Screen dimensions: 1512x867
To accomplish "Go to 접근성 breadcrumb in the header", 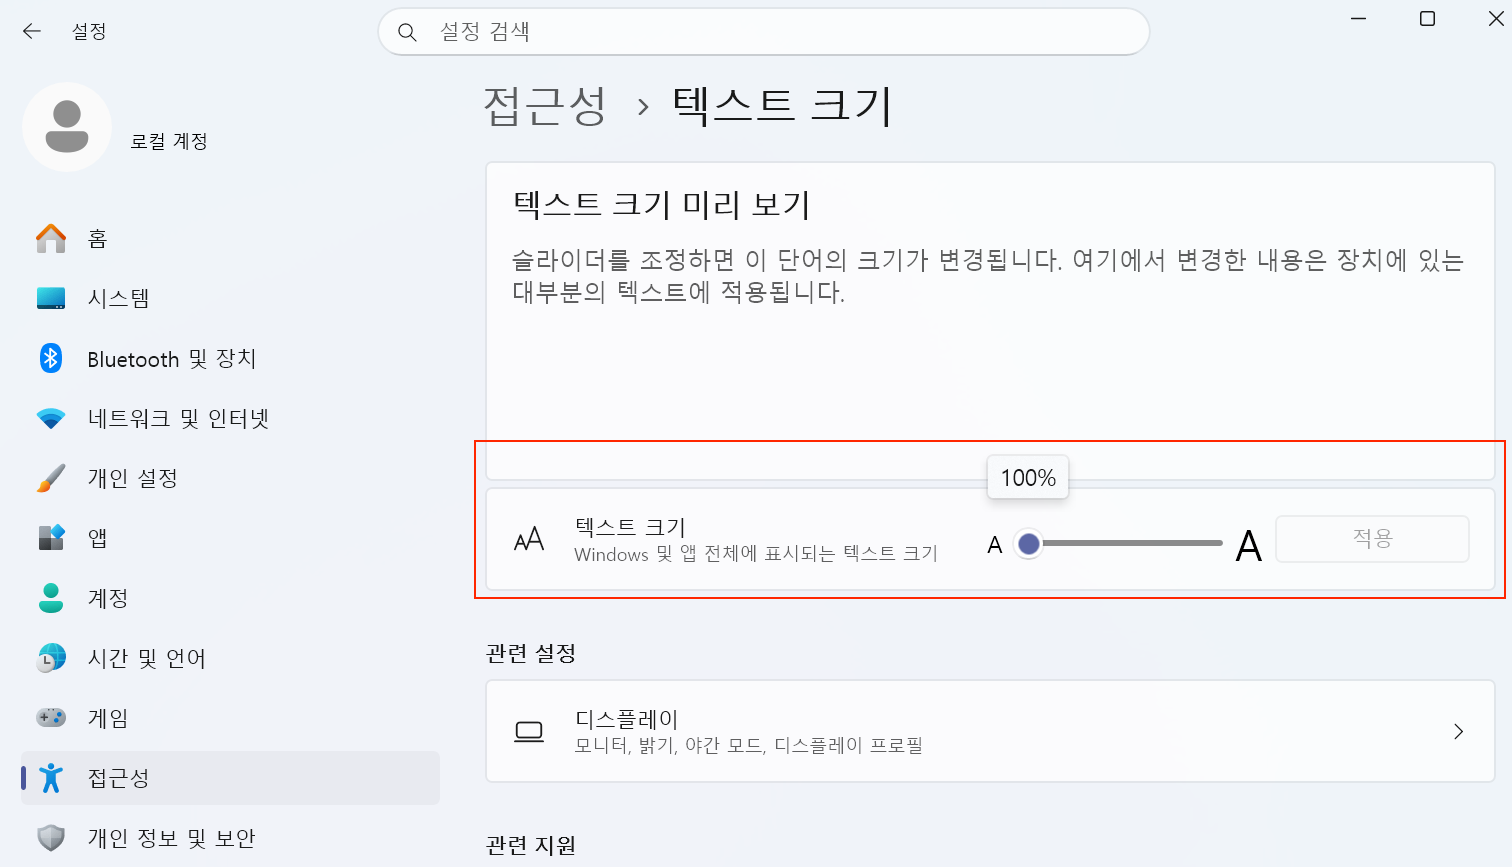I will [x=545, y=105].
